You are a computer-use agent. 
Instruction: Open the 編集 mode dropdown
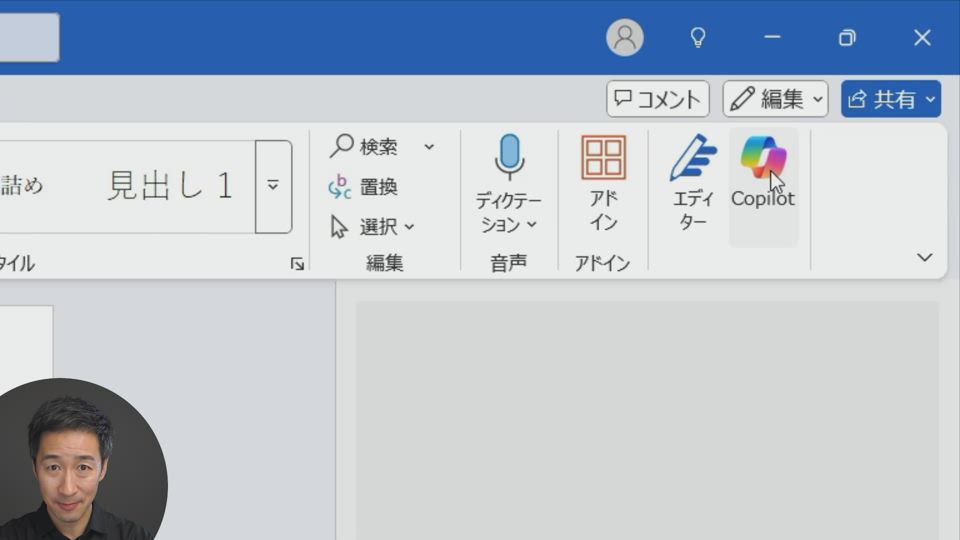pos(776,99)
